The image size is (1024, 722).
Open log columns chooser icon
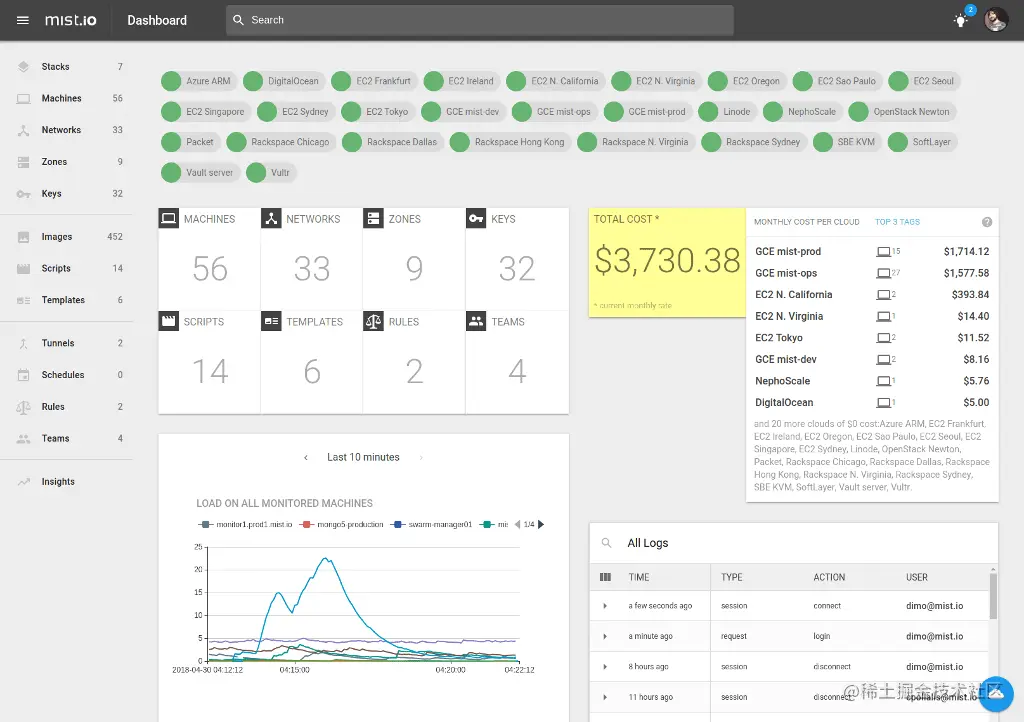pyautogui.click(x=605, y=577)
